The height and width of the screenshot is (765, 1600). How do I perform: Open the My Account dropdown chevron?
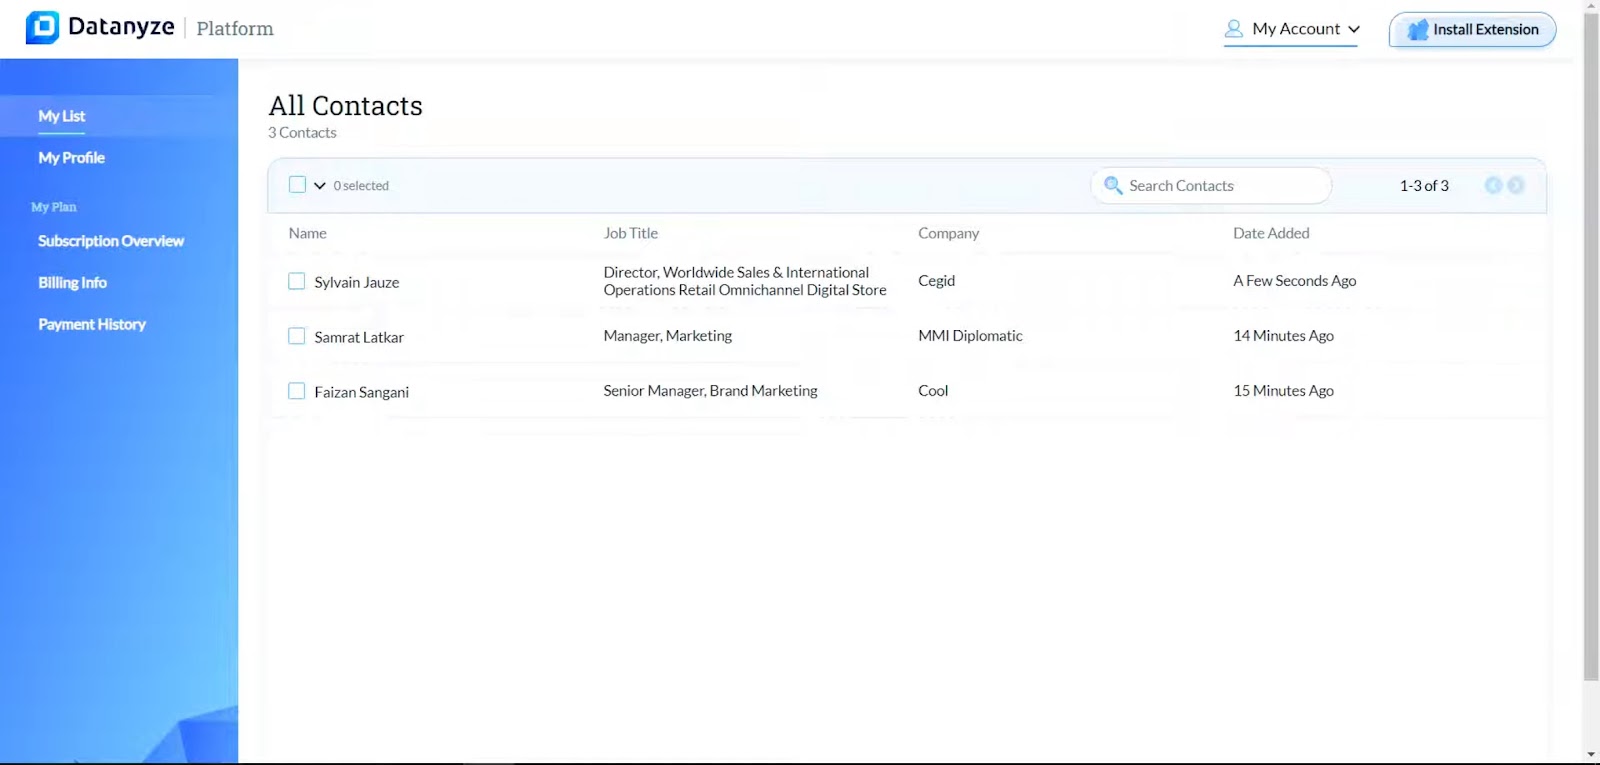1354,29
